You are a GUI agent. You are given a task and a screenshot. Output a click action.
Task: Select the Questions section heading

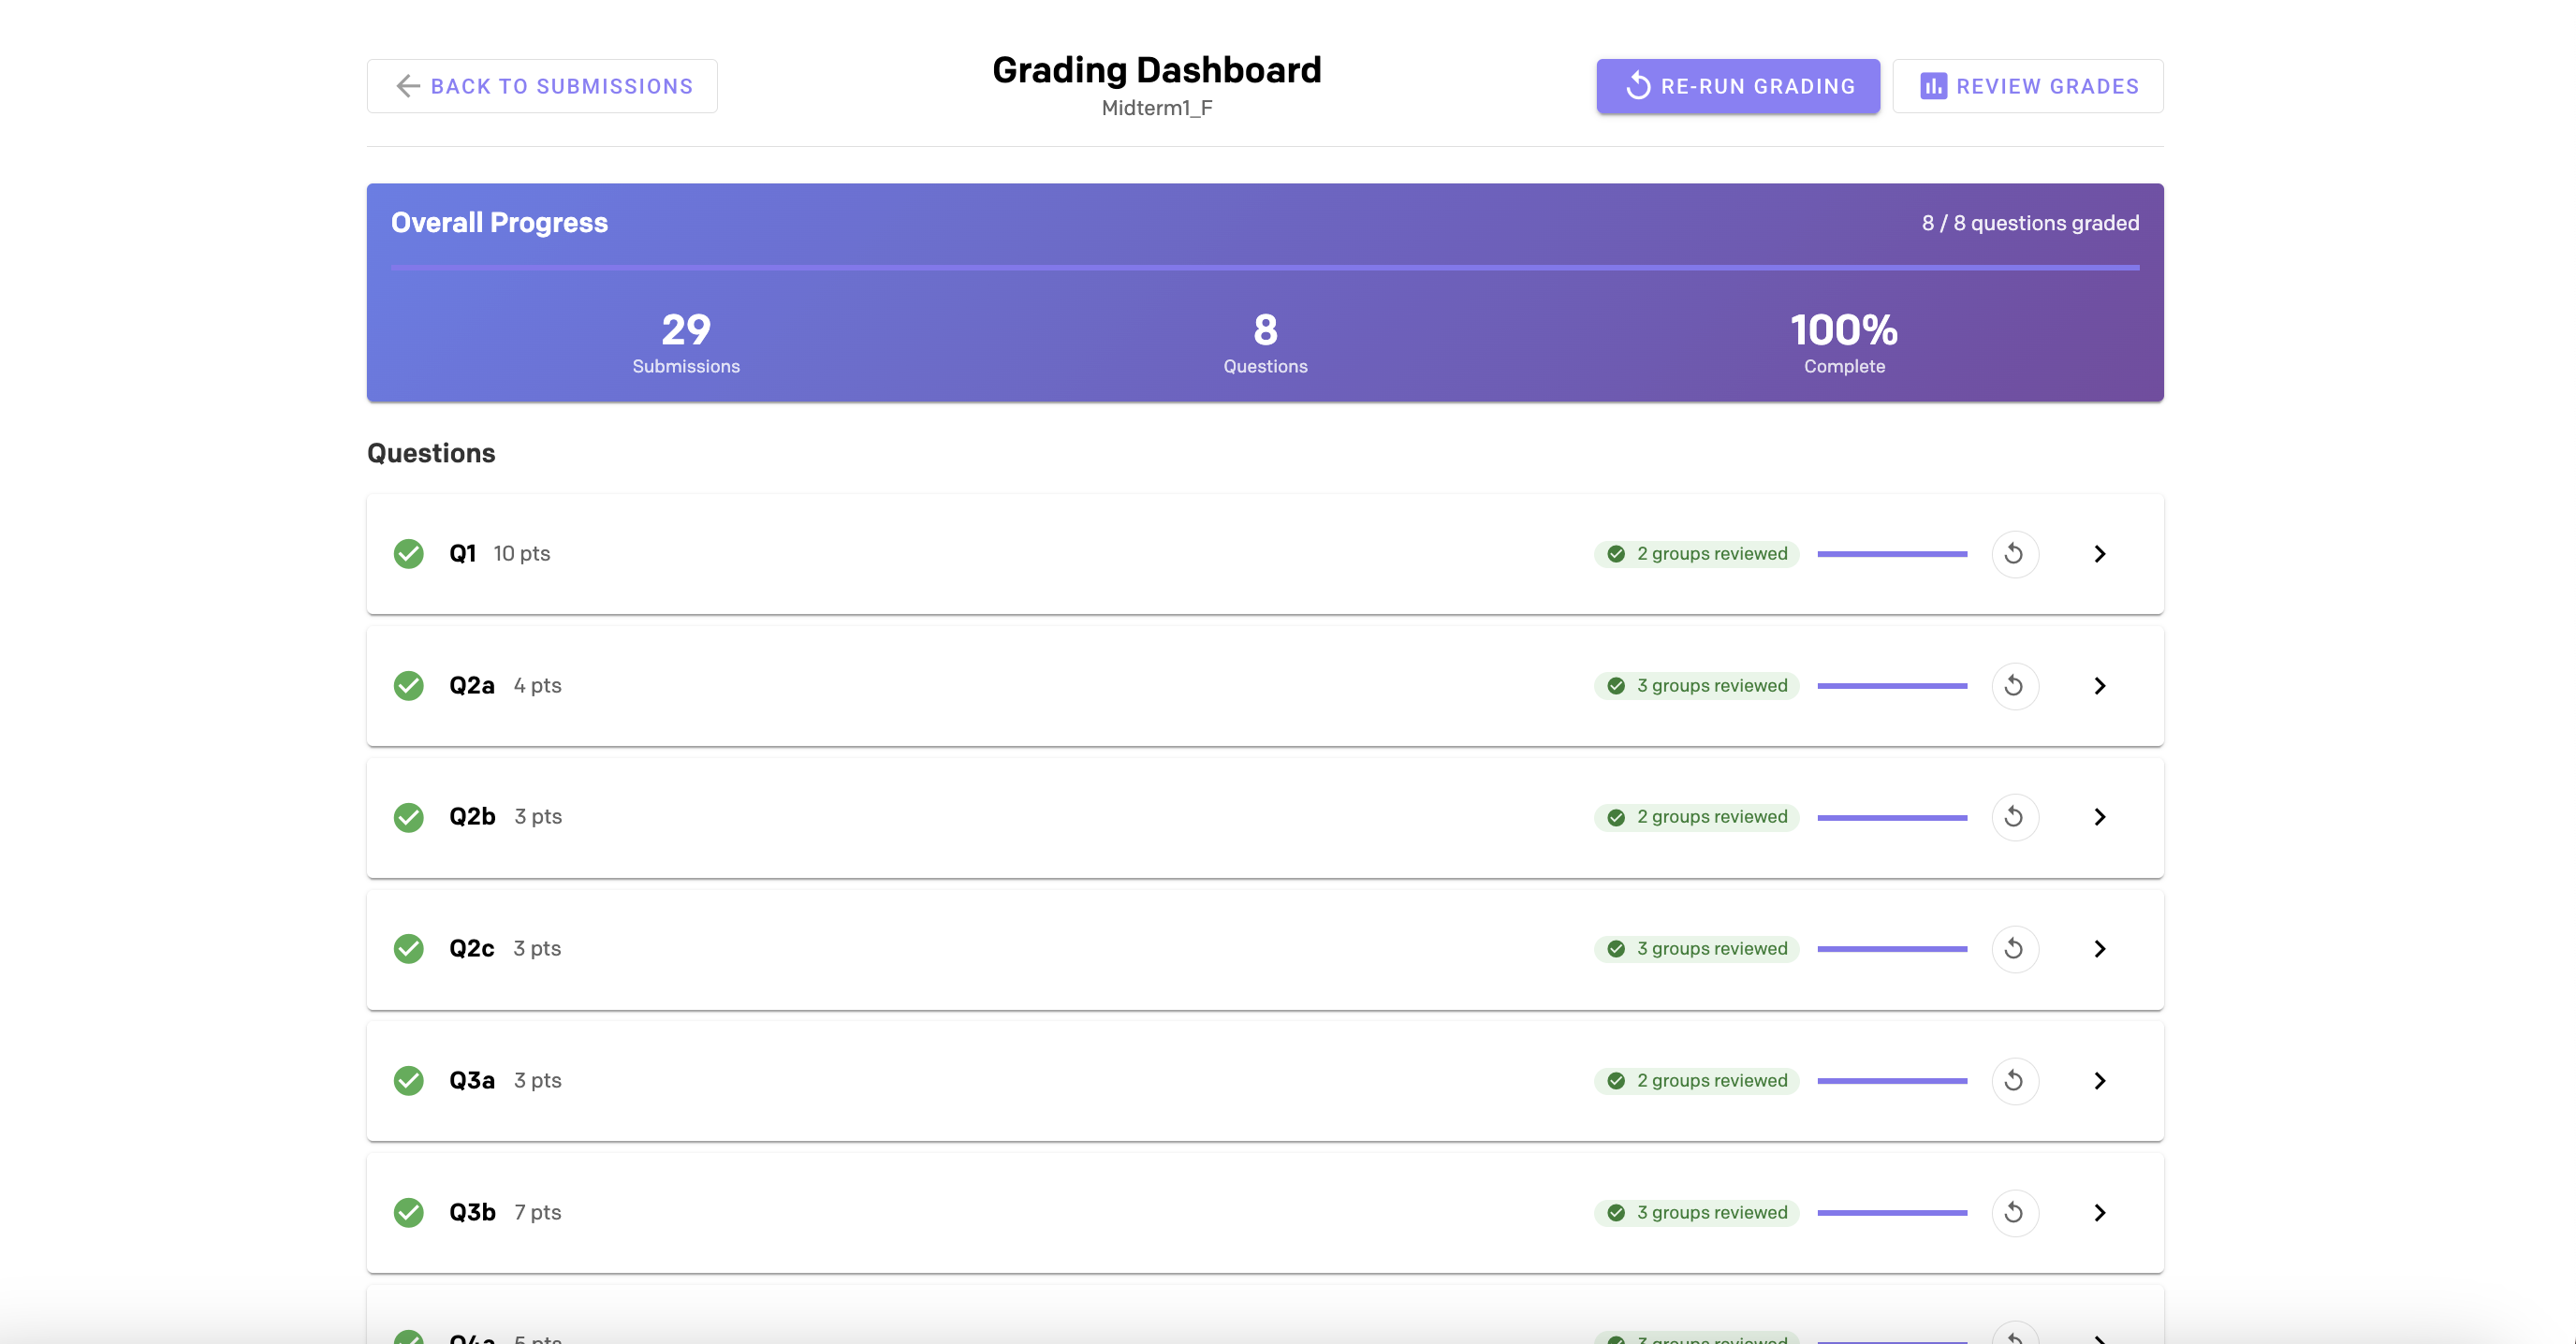[x=431, y=453]
